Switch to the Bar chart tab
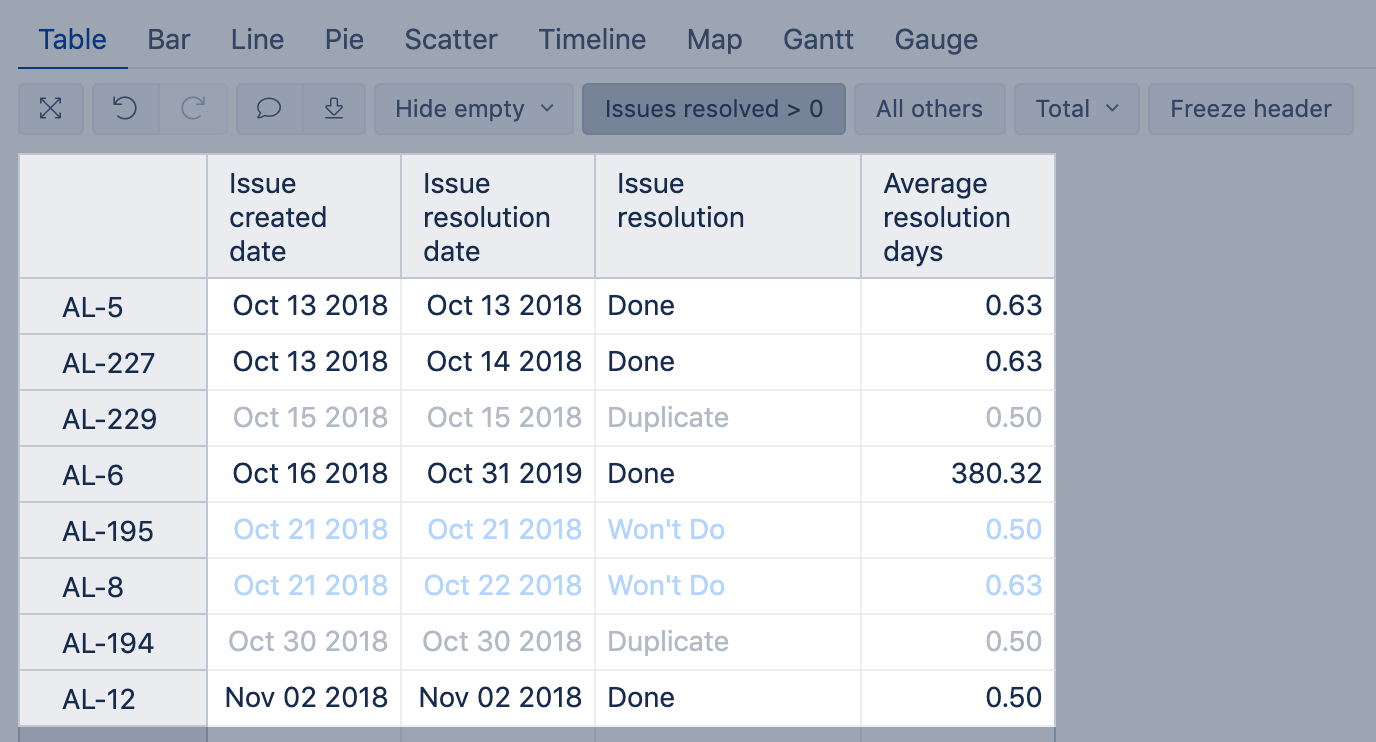1376x742 pixels. point(169,40)
